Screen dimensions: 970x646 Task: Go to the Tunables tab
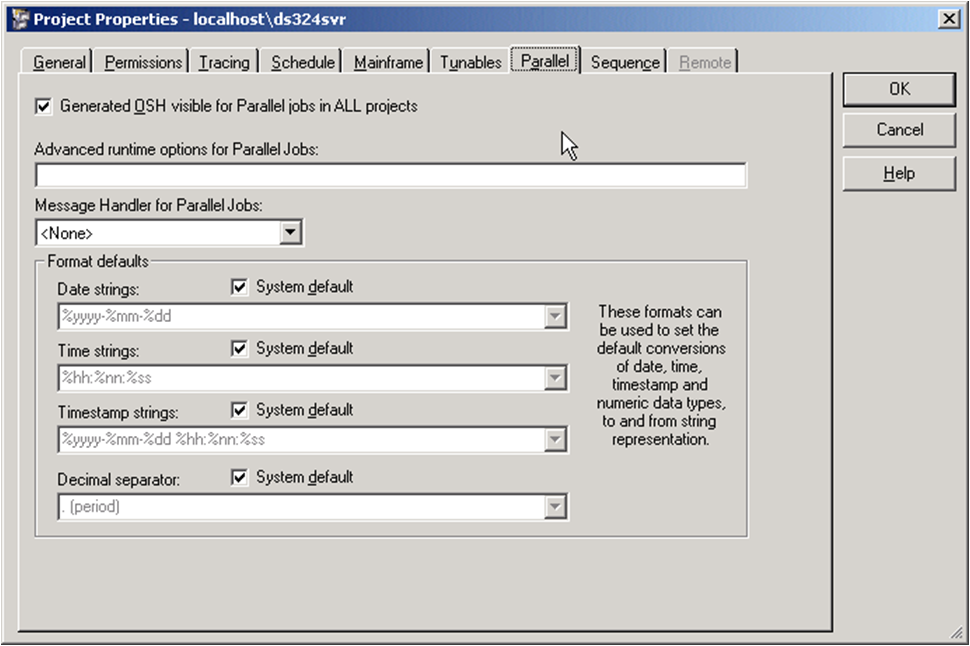point(470,62)
